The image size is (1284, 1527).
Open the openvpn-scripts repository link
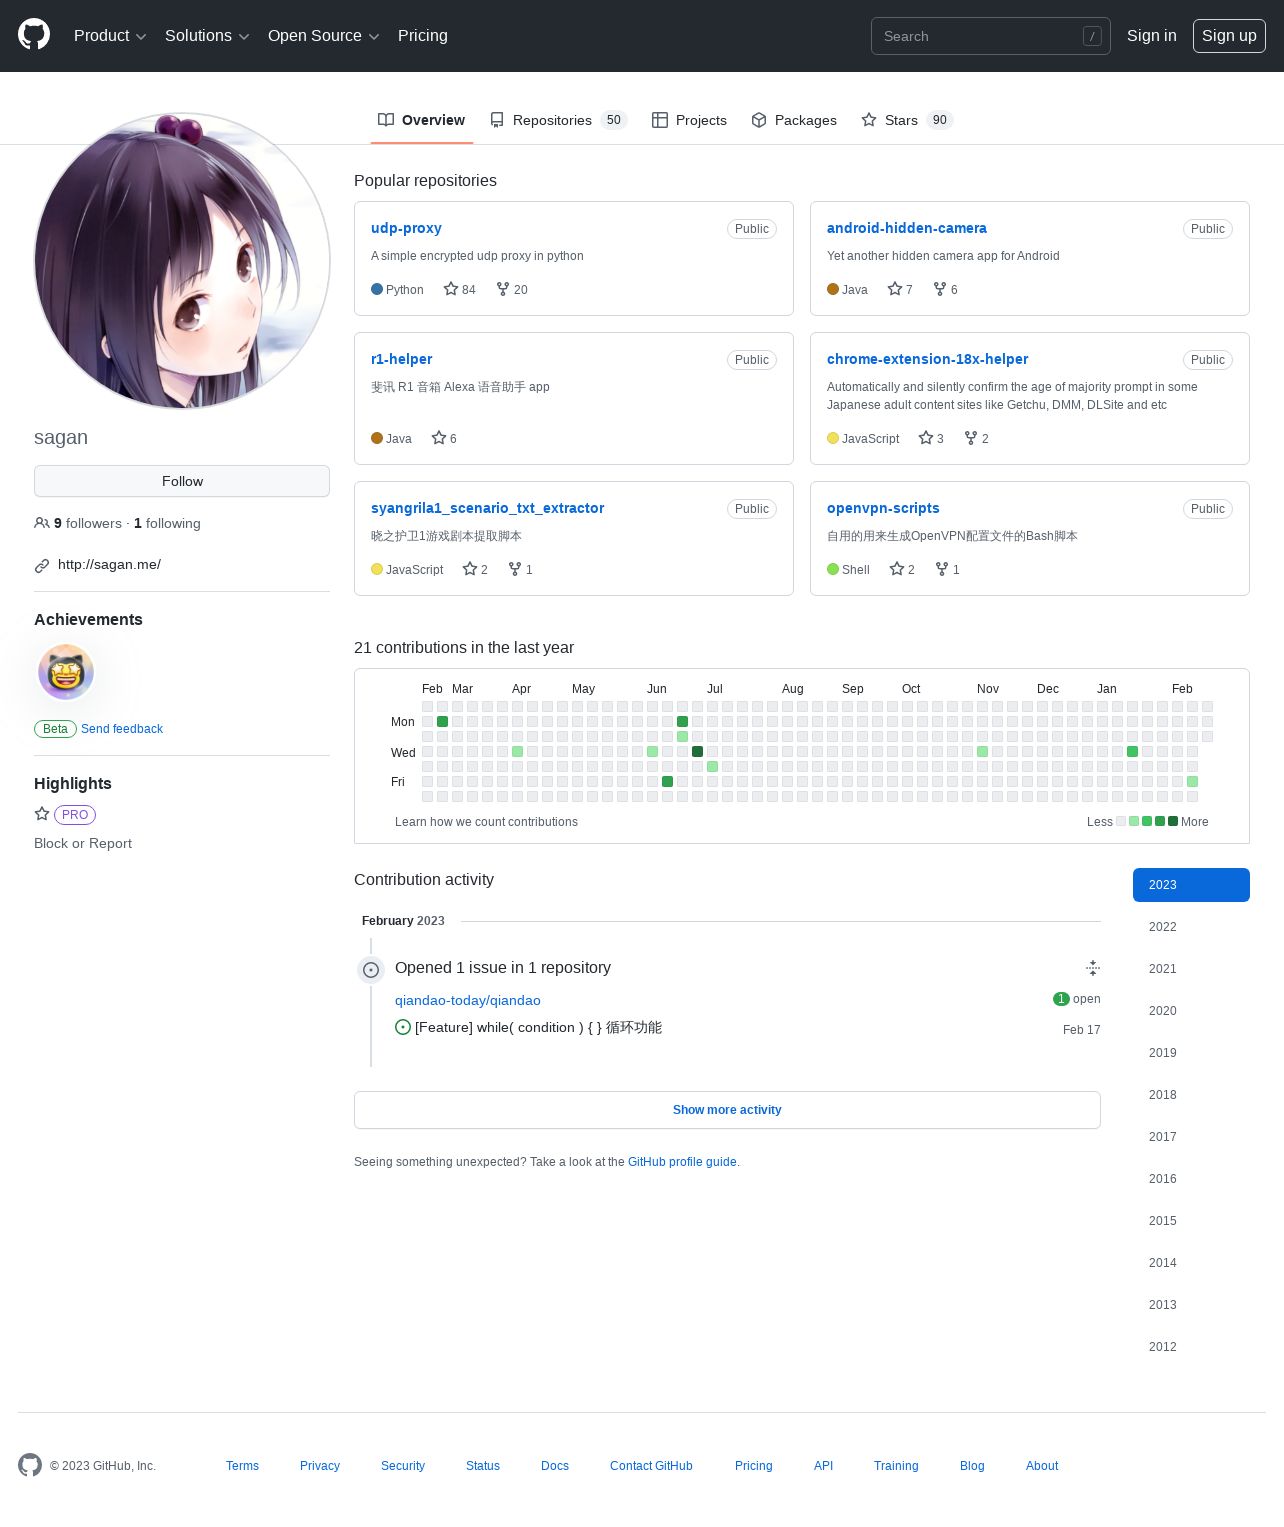click(883, 508)
